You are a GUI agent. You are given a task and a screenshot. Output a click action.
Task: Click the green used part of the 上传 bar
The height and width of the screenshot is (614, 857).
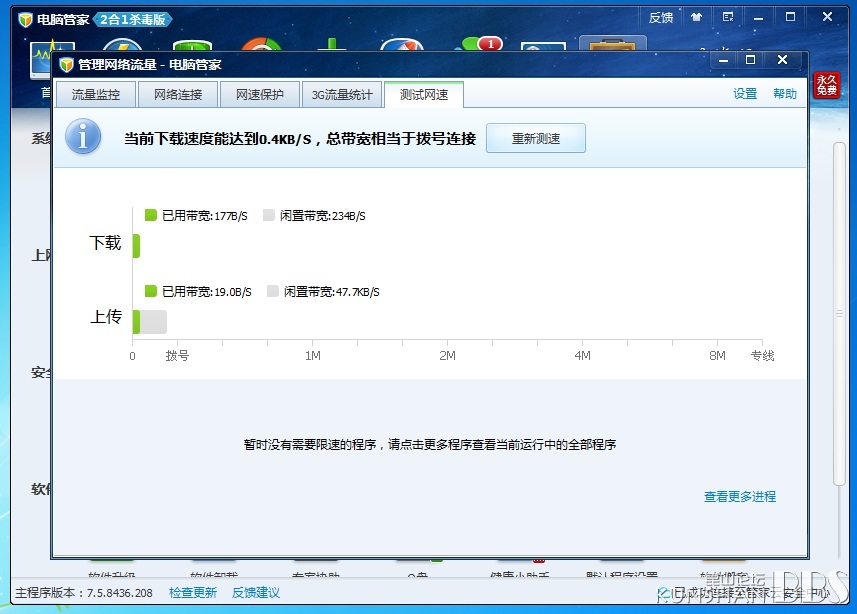[x=137, y=321]
